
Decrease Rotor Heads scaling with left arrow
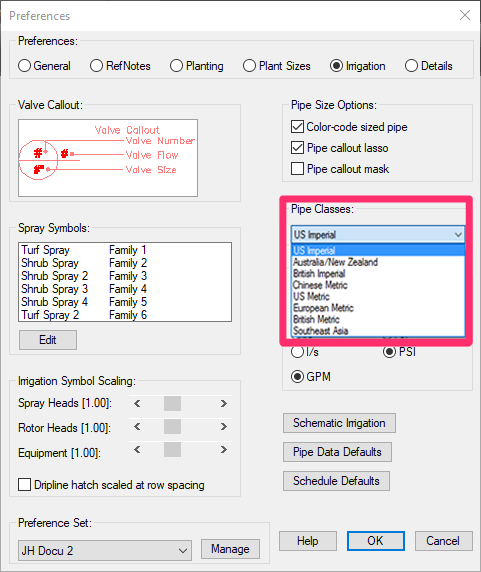pyautogui.click(x=137, y=426)
